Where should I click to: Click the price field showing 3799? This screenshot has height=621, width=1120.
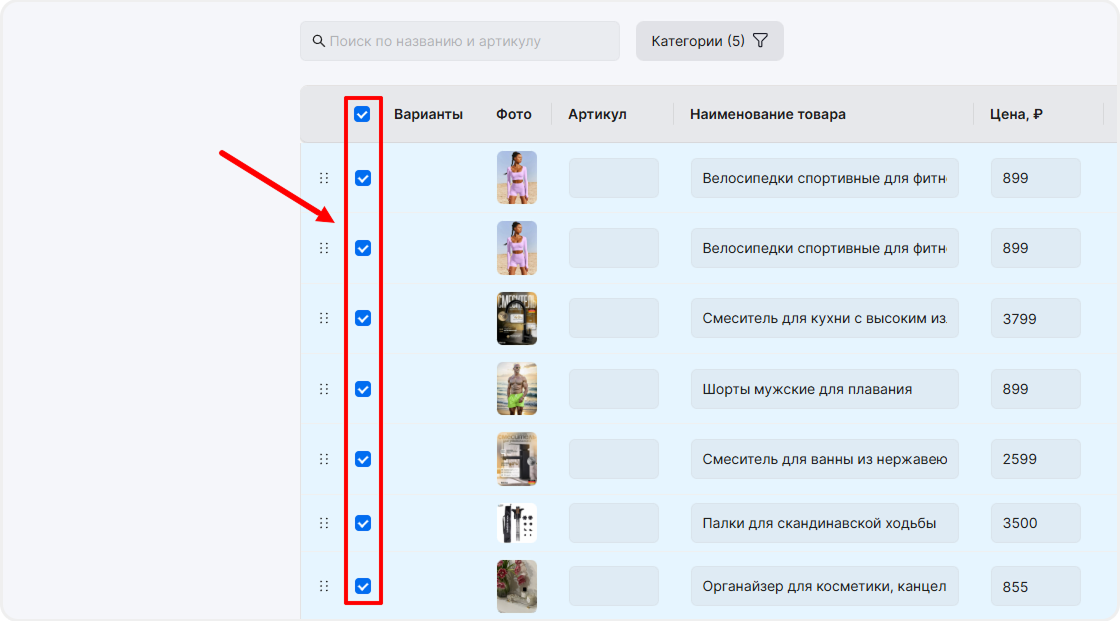1035,318
